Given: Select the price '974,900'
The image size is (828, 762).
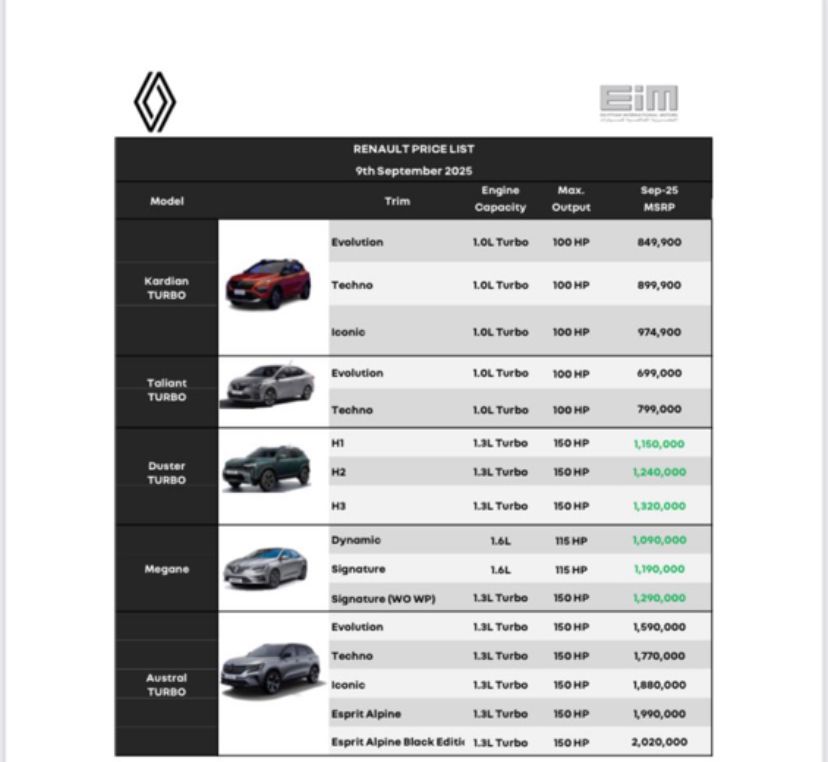Looking at the screenshot, I should 659,332.
